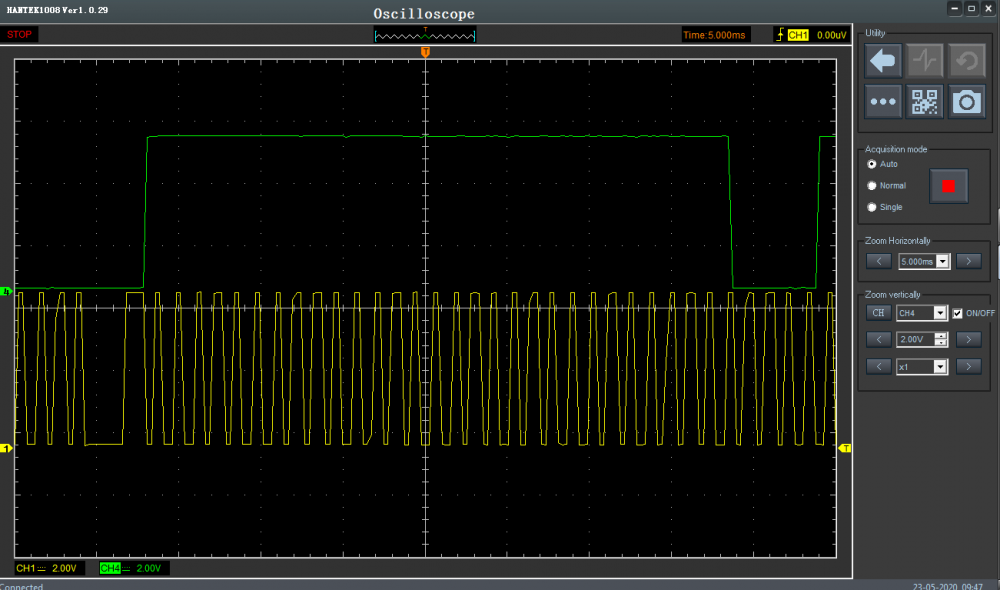Select Normal acquisition mode
This screenshot has height=590, width=1000.
[x=872, y=186]
